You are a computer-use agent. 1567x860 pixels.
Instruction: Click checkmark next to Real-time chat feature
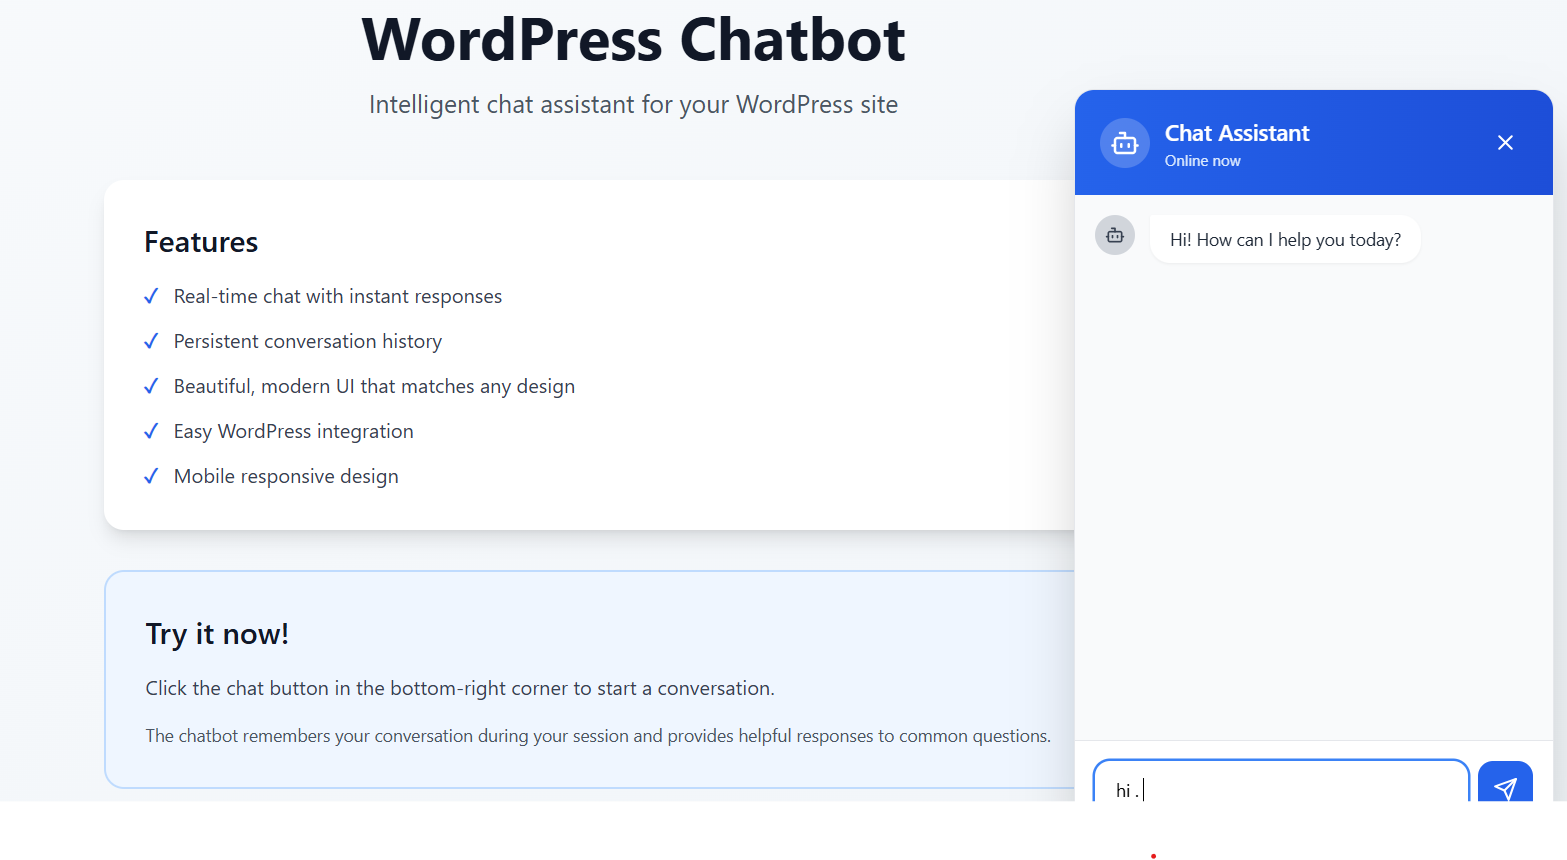[151, 296]
